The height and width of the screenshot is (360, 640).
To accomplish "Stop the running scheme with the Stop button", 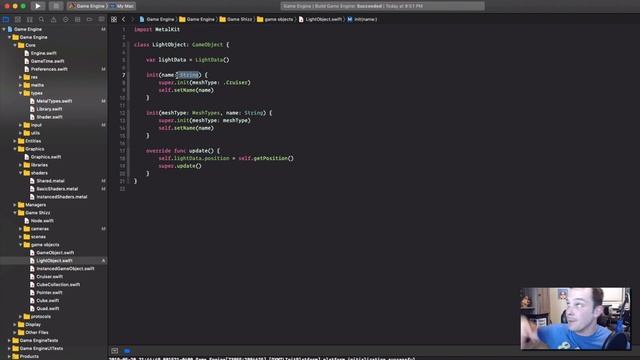I will (56, 6).
